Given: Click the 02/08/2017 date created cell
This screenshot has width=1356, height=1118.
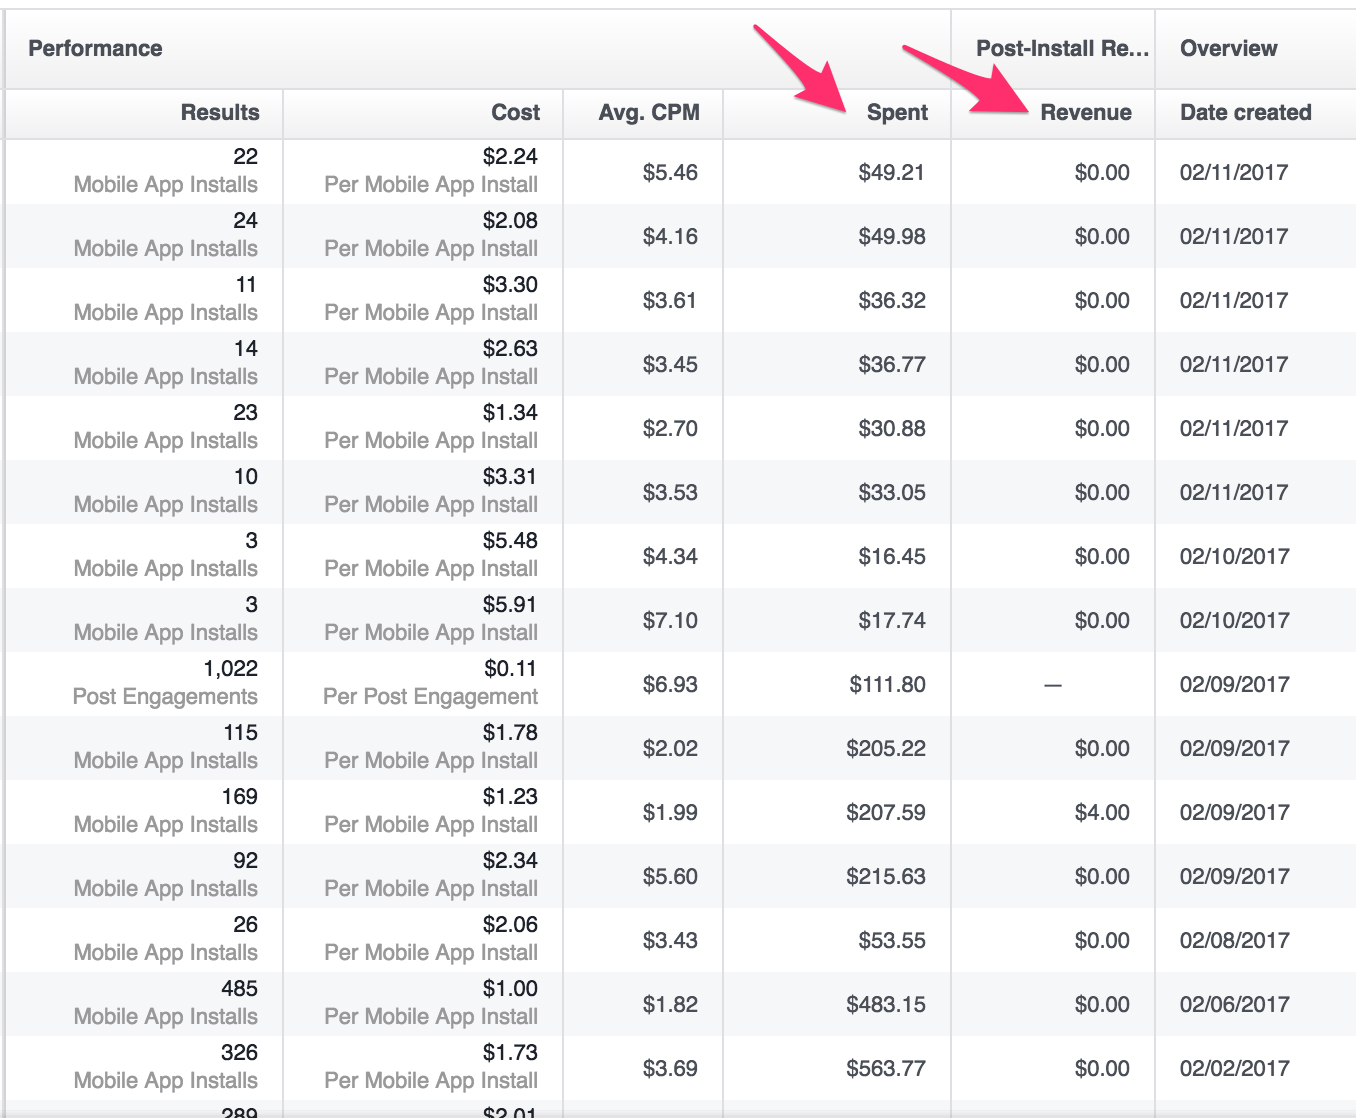Looking at the screenshot, I should point(1234,940).
